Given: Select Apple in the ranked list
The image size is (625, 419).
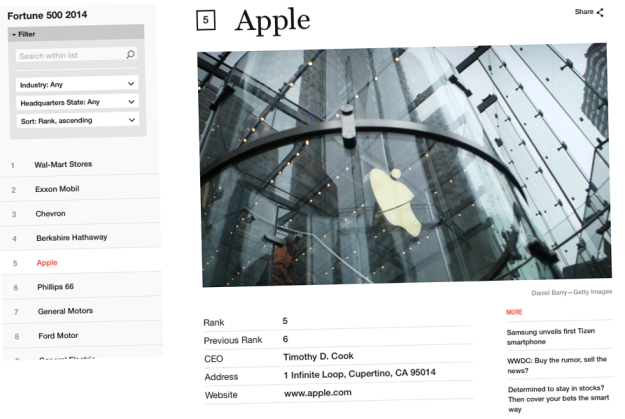Looking at the screenshot, I should (47, 262).
